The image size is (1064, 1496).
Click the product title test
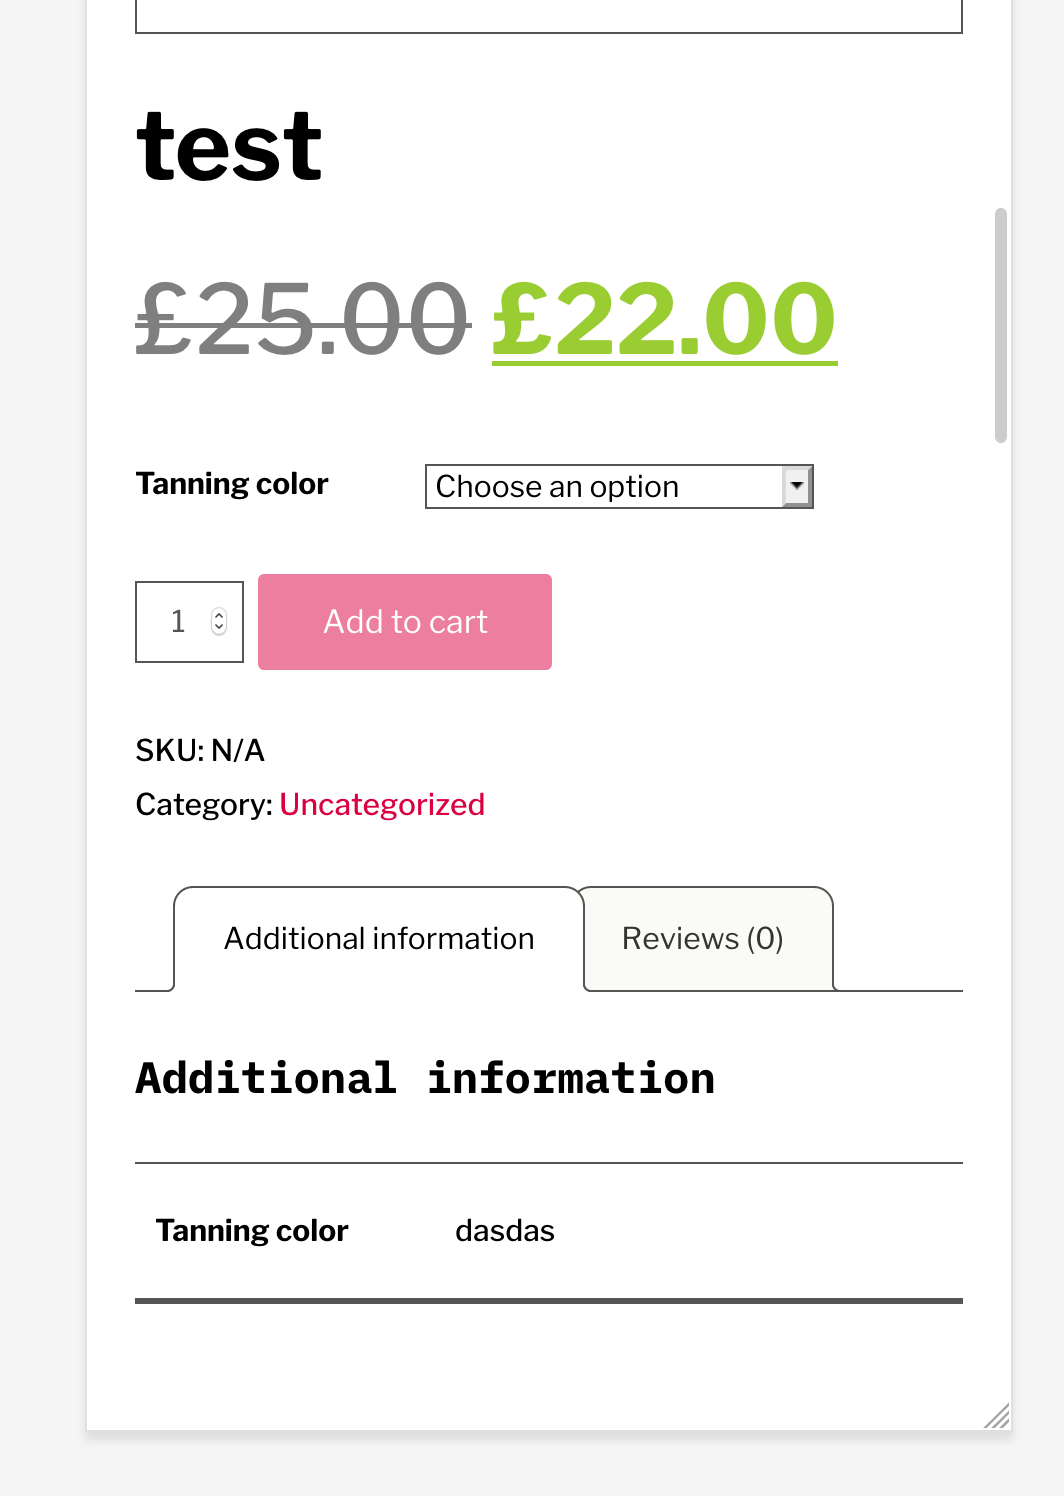[x=228, y=145]
